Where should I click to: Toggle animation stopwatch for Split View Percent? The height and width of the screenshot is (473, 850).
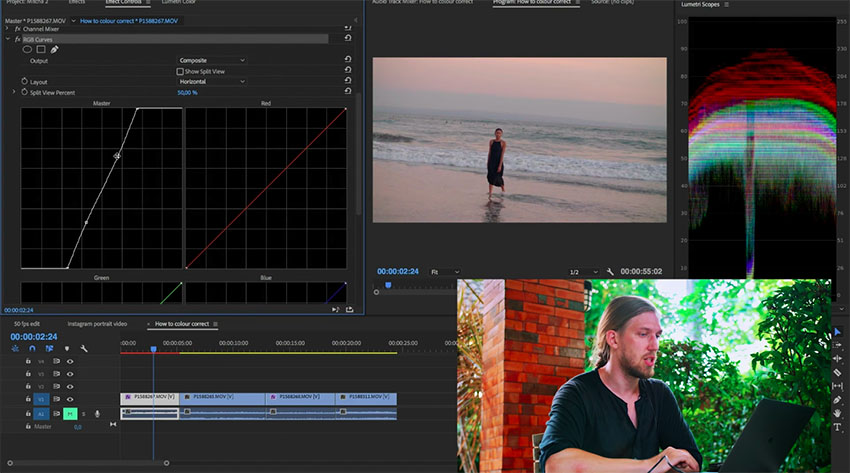click(24, 92)
